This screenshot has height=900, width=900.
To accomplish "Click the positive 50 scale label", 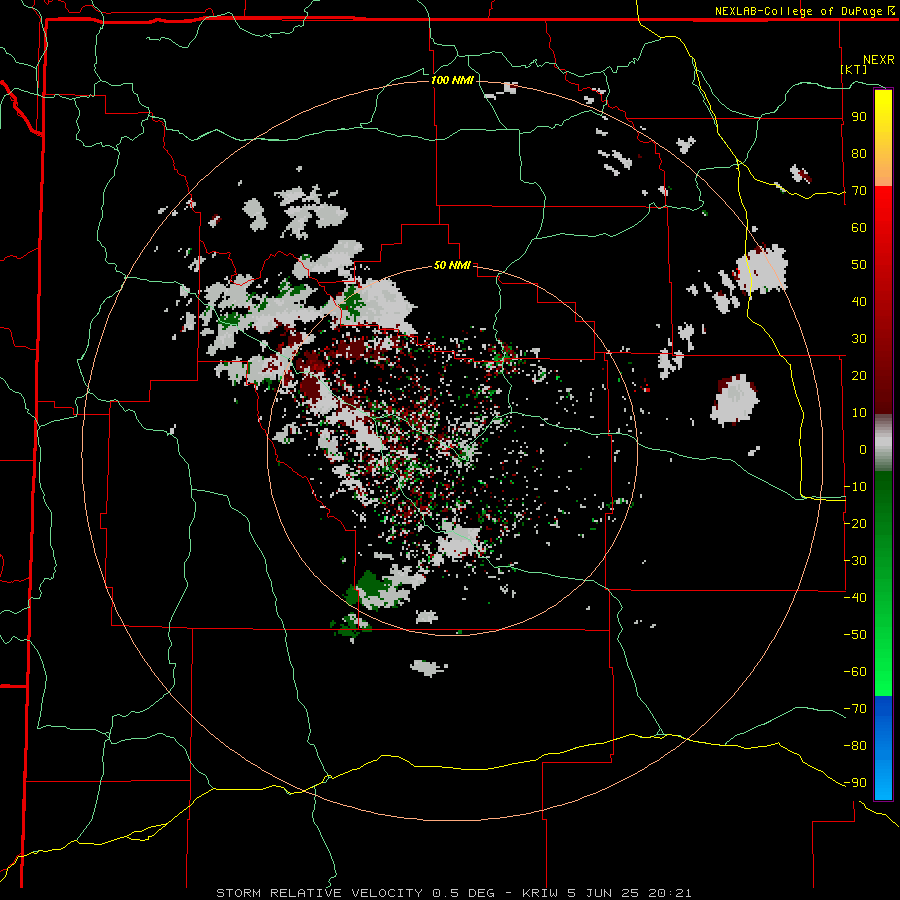I will 859,265.
